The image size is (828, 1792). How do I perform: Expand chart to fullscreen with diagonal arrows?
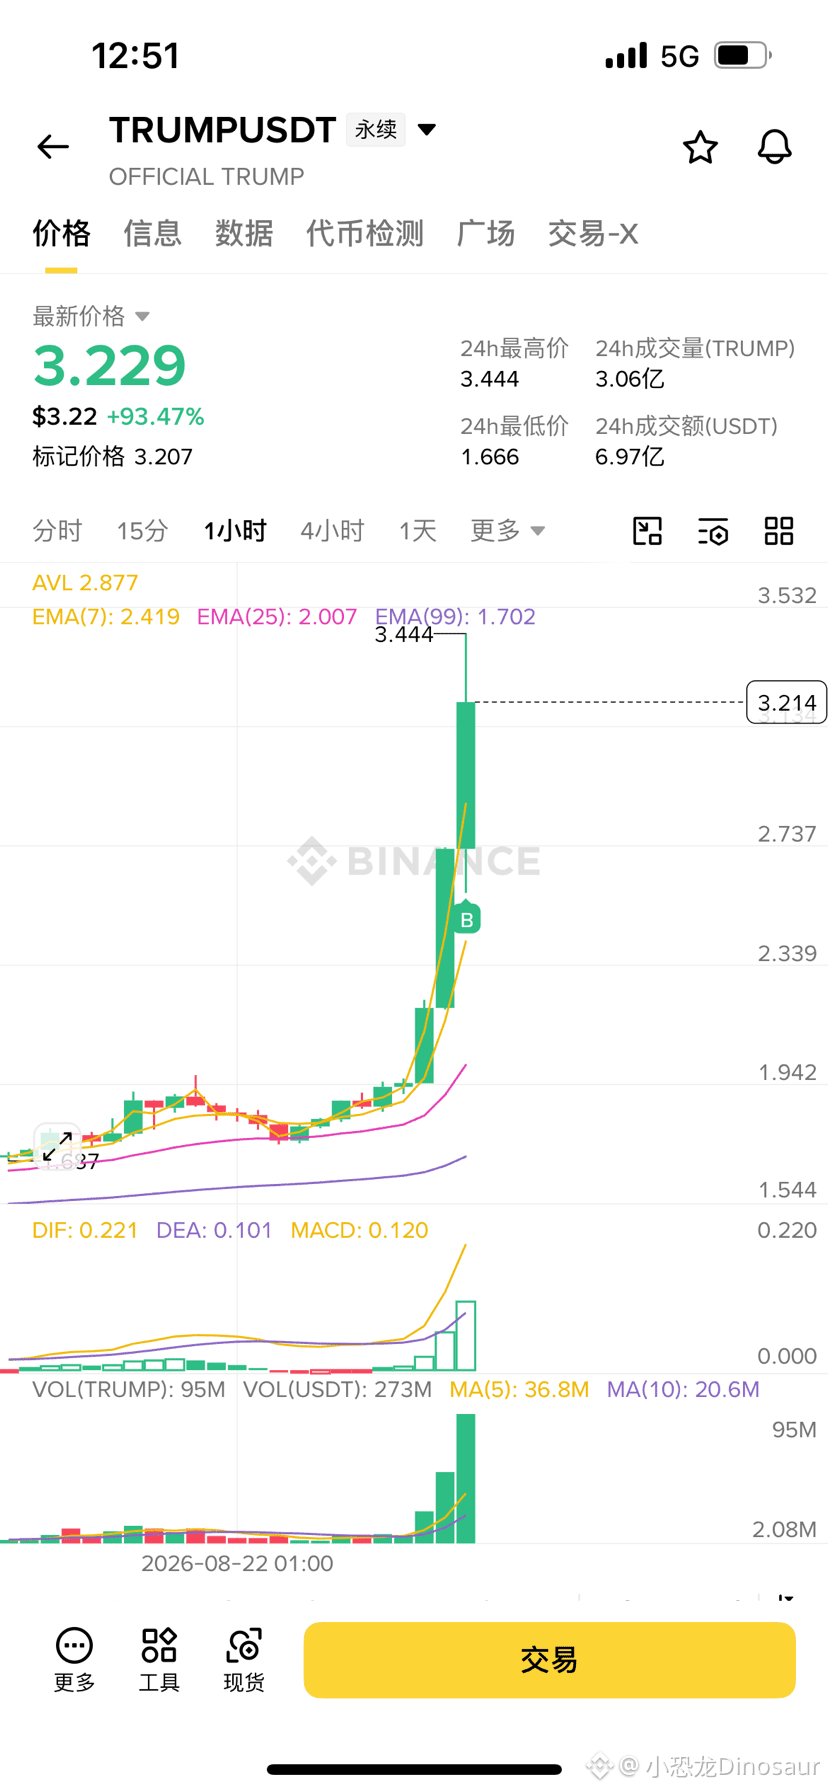57,1146
